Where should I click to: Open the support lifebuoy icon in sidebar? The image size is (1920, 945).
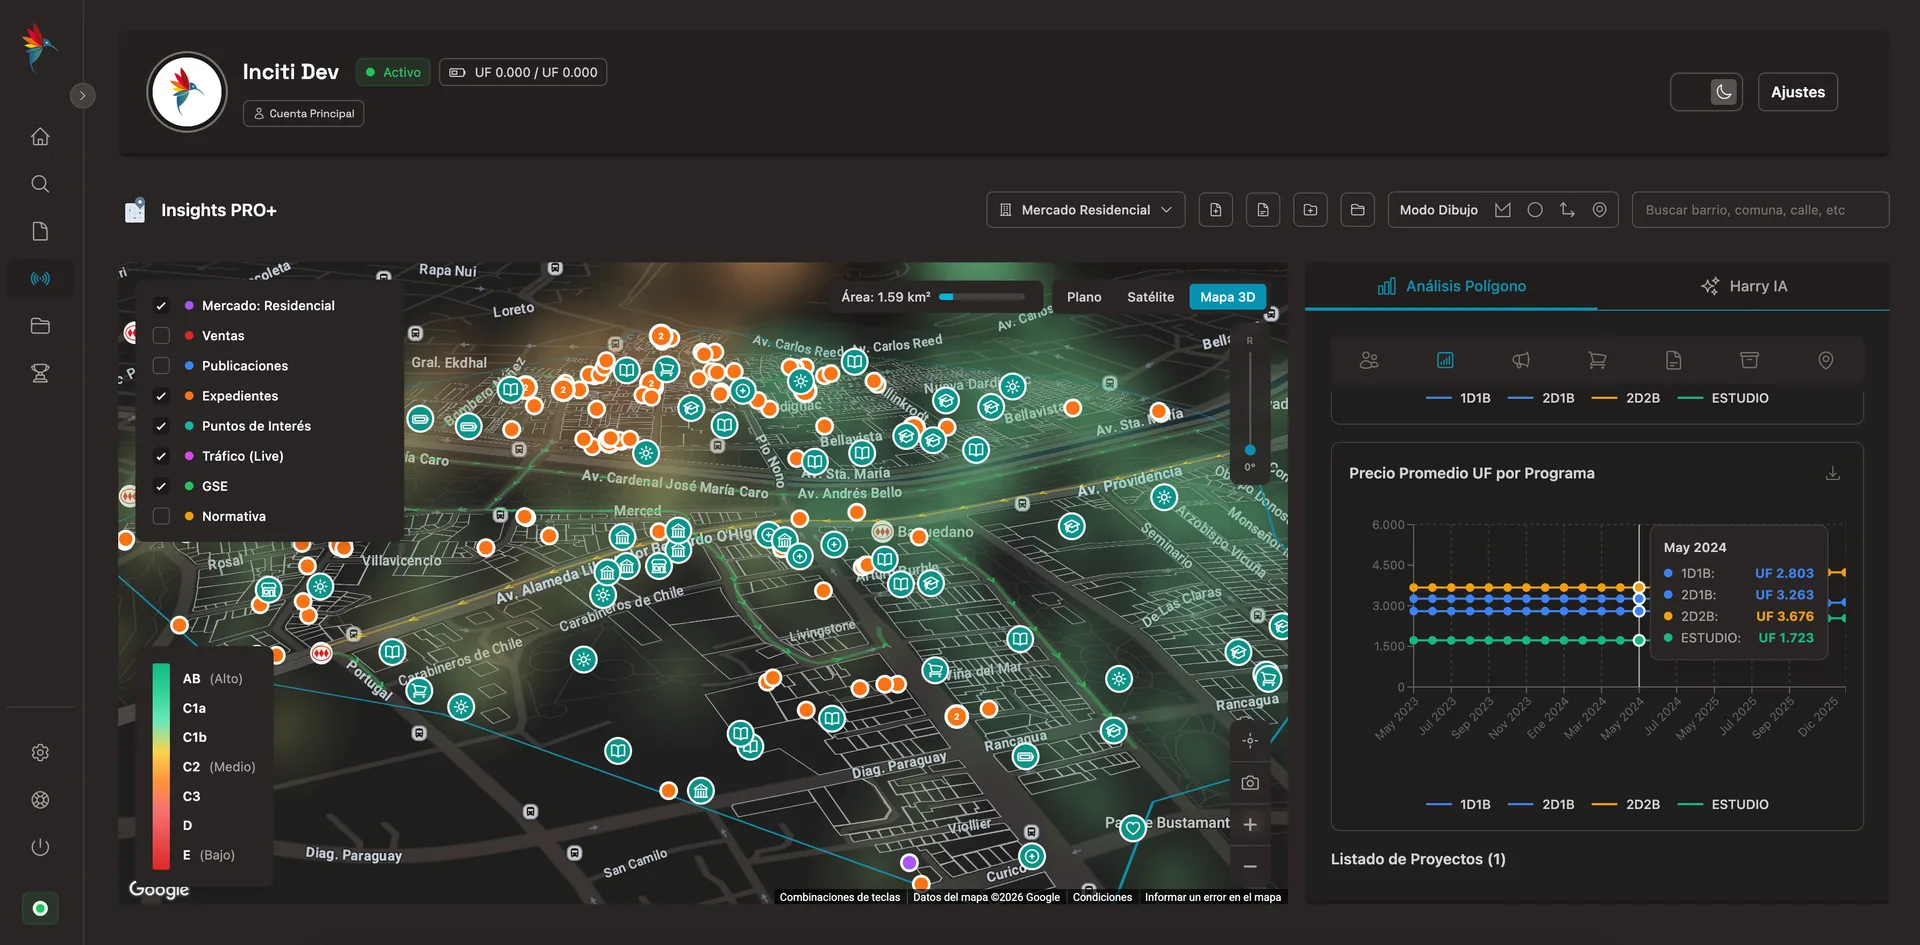pos(40,800)
